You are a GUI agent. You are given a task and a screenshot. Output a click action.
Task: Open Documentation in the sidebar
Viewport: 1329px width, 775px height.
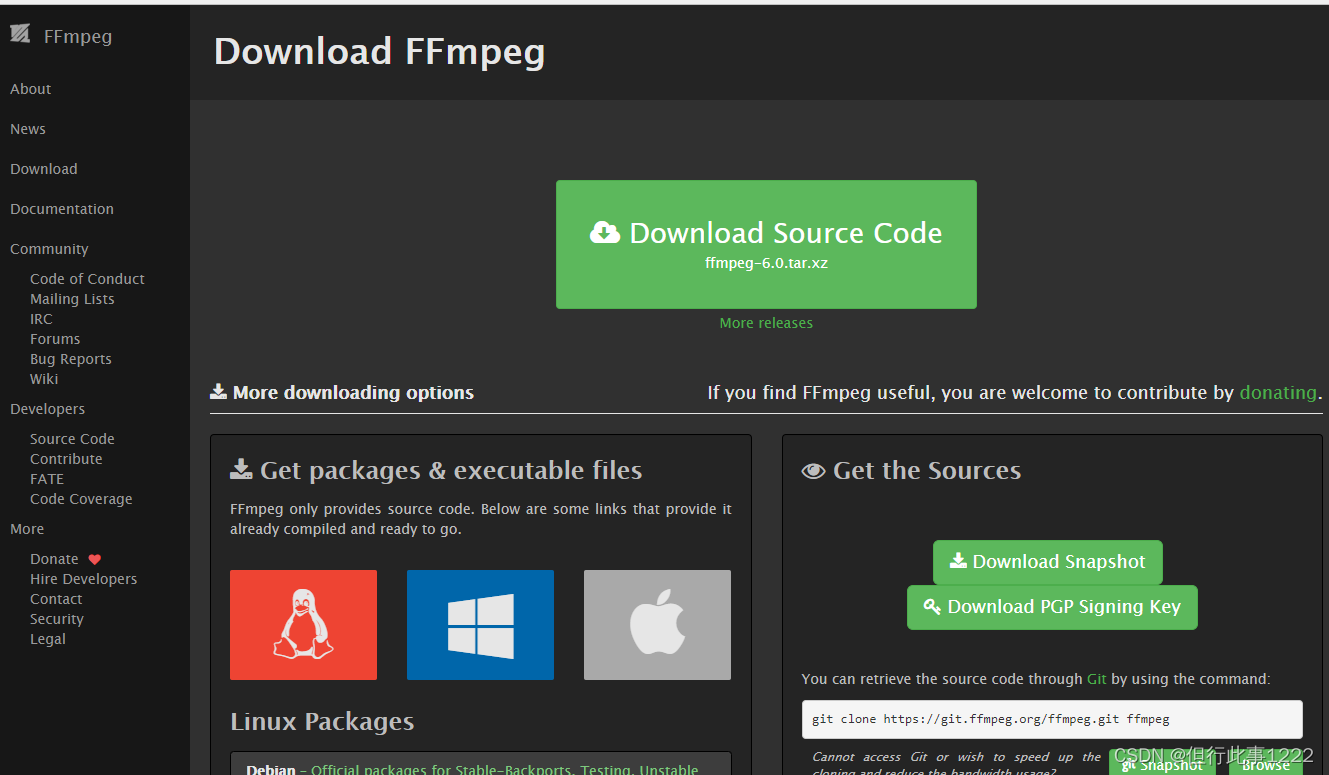[x=62, y=209]
